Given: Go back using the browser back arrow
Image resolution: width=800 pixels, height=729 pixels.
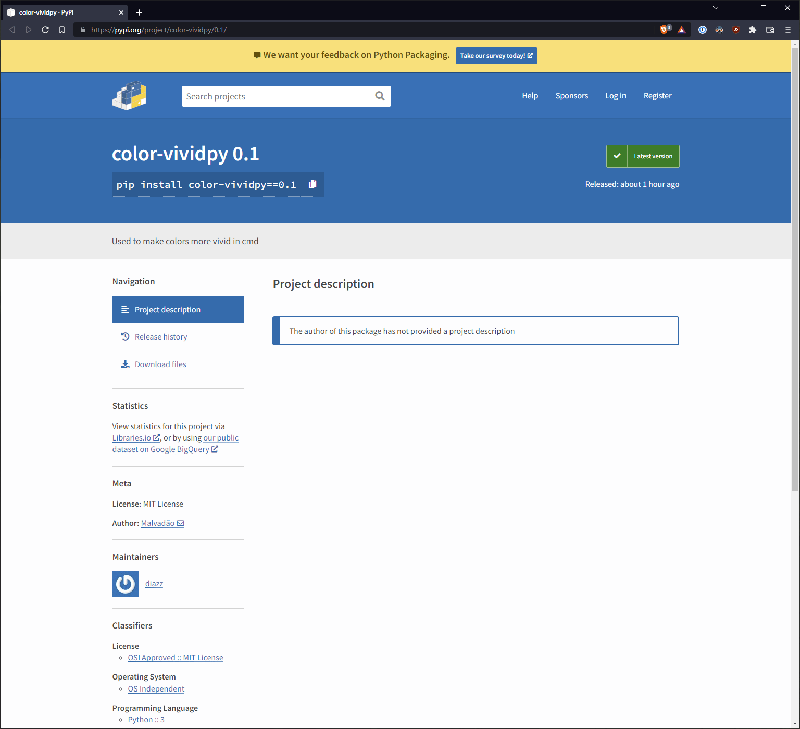Looking at the screenshot, I should pos(12,30).
